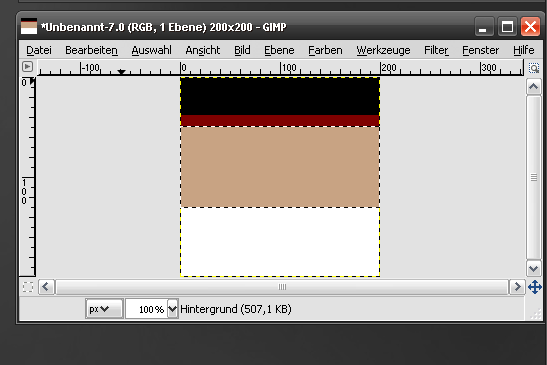Click the zoom-on-resize magnifier icon
The height and width of the screenshot is (365, 547).
coord(533,68)
